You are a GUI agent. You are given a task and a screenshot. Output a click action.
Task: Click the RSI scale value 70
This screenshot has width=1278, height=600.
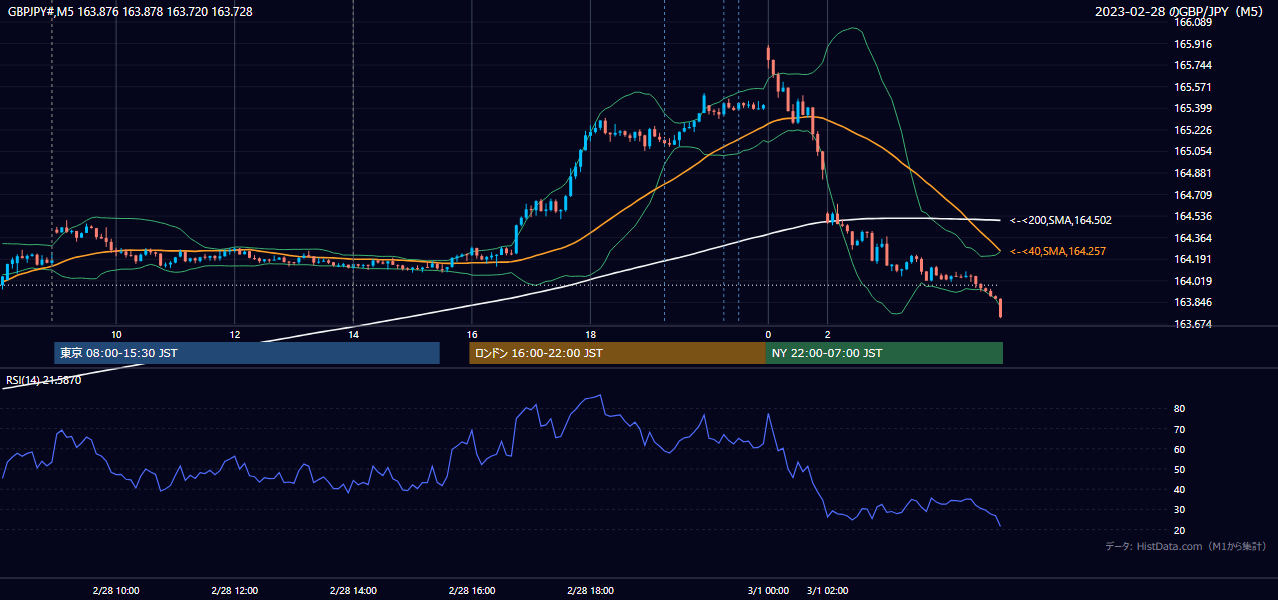pyautogui.click(x=1180, y=429)
